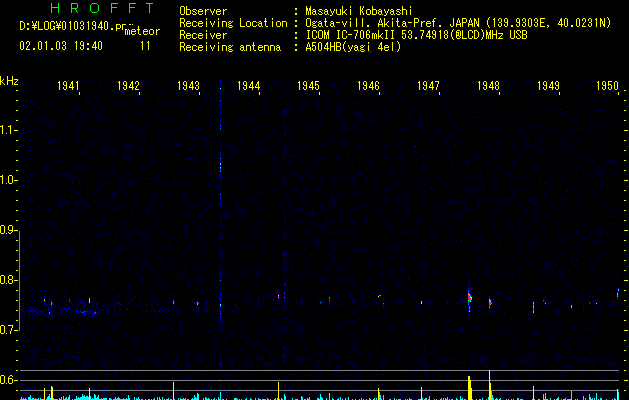629x400 pixels.
Task: Click the 1946 time axis label
Action: pos(368,86)
